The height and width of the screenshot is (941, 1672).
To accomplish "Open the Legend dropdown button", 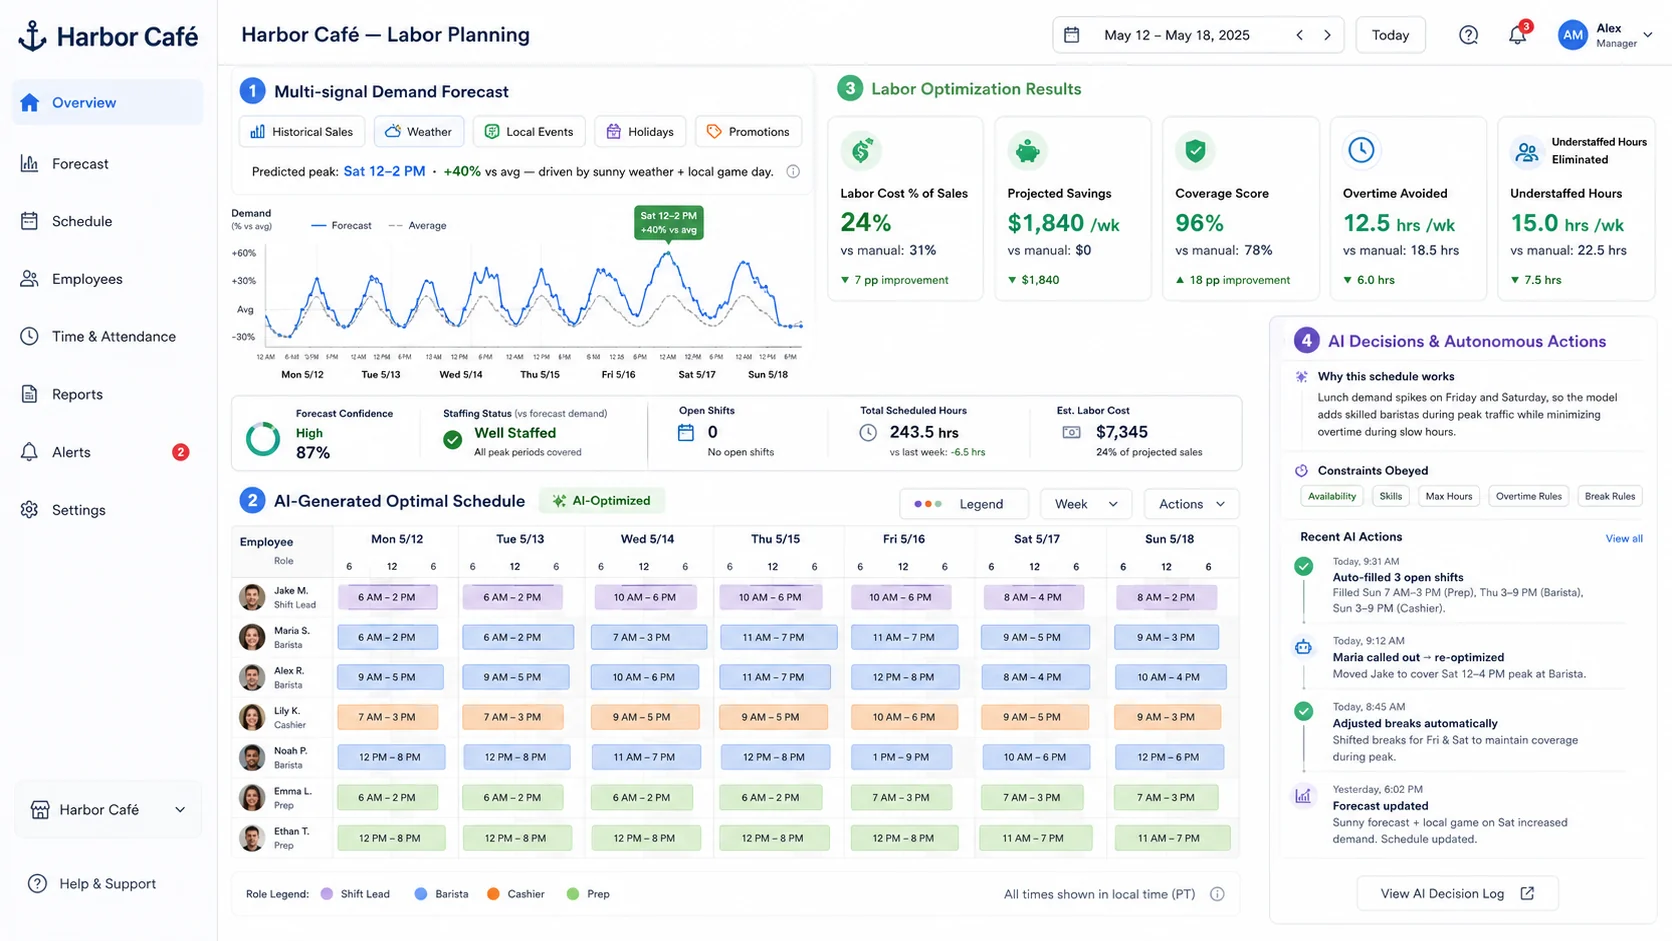I will (965, 504).
